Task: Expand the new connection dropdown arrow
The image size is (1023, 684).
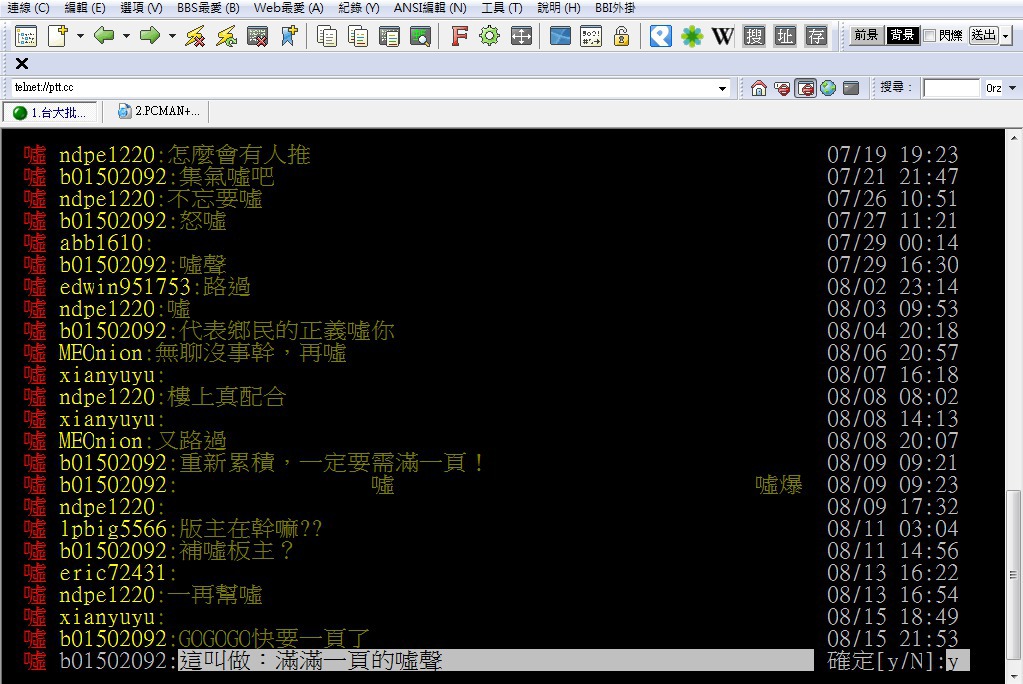Action: point(80,36)
